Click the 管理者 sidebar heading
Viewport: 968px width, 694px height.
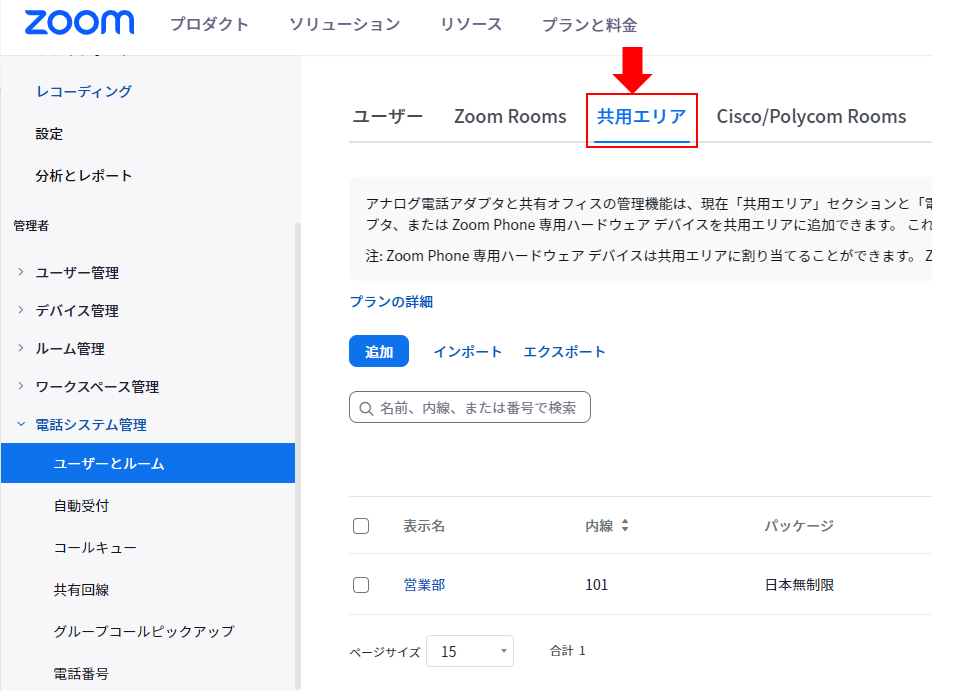[31, 226]
